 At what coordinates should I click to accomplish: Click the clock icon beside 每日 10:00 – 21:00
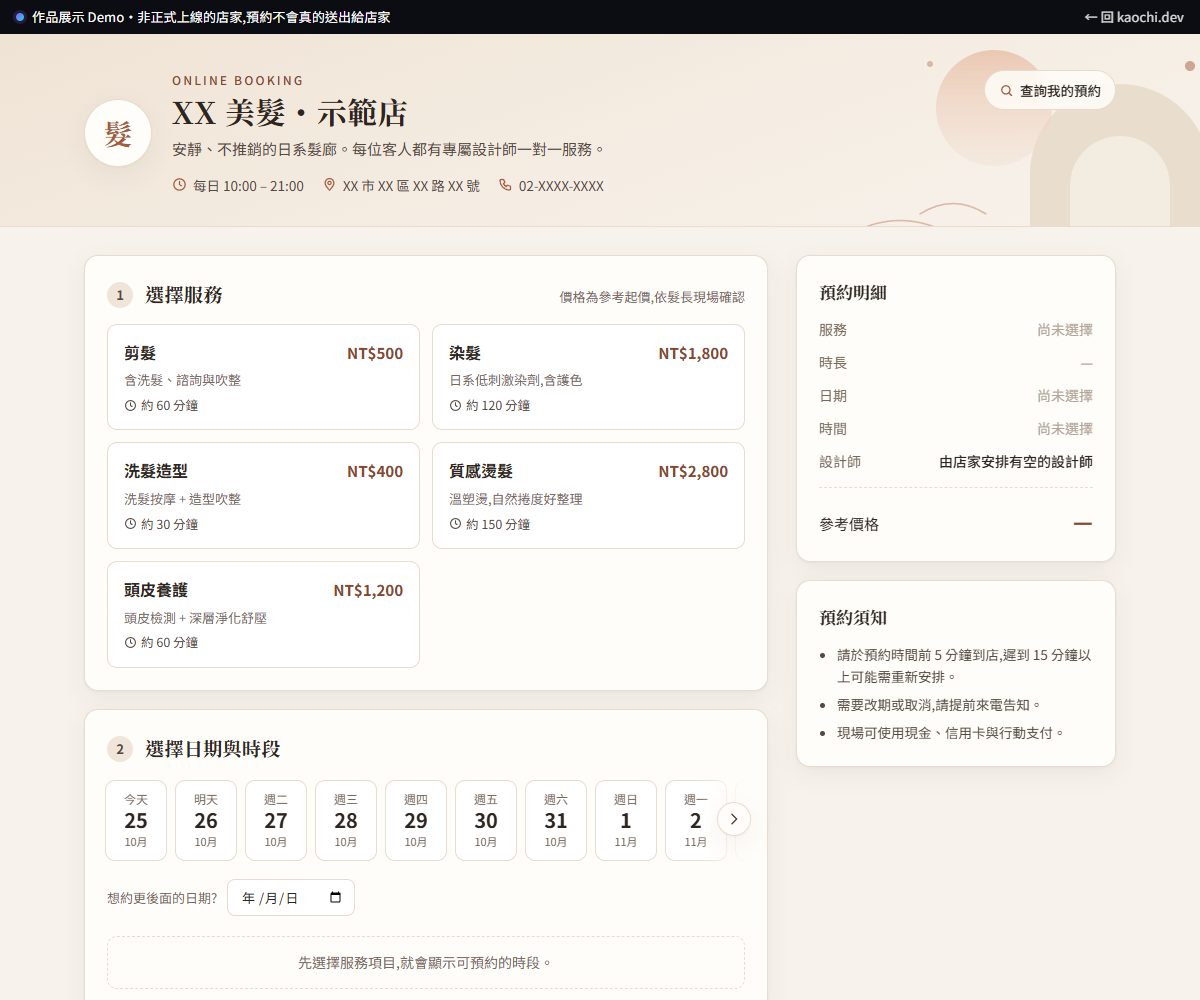(x=180, y=185)
